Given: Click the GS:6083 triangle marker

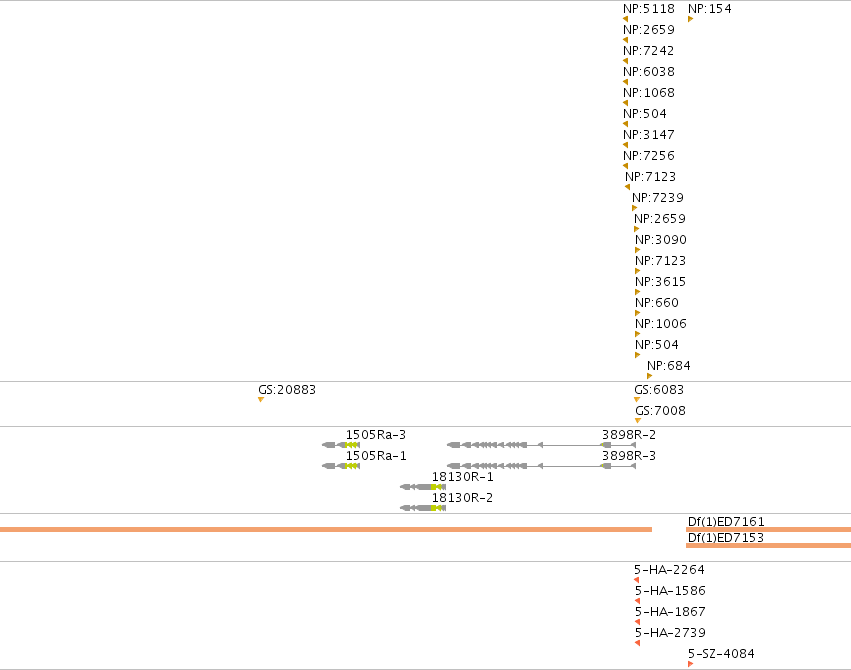Looking at the screenshot, I should [x=637, y=400].
